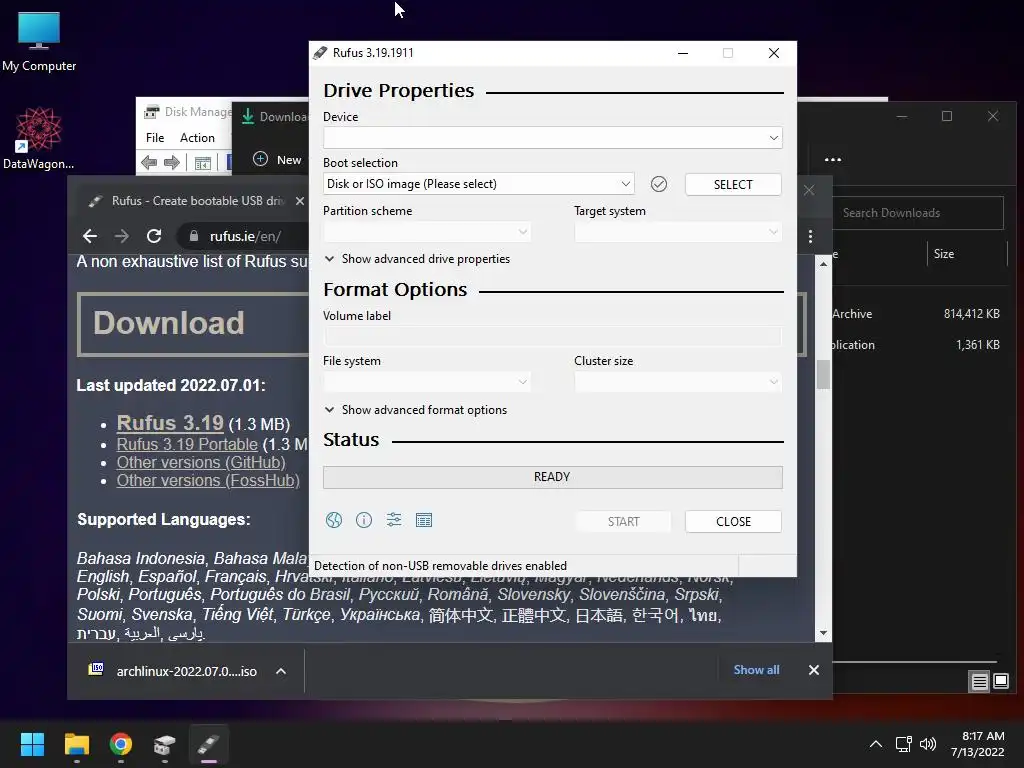The height and width of the screenshot is (768, 1024).
Task: Show hidden tray icons chevron
Action: click(876, 744)
